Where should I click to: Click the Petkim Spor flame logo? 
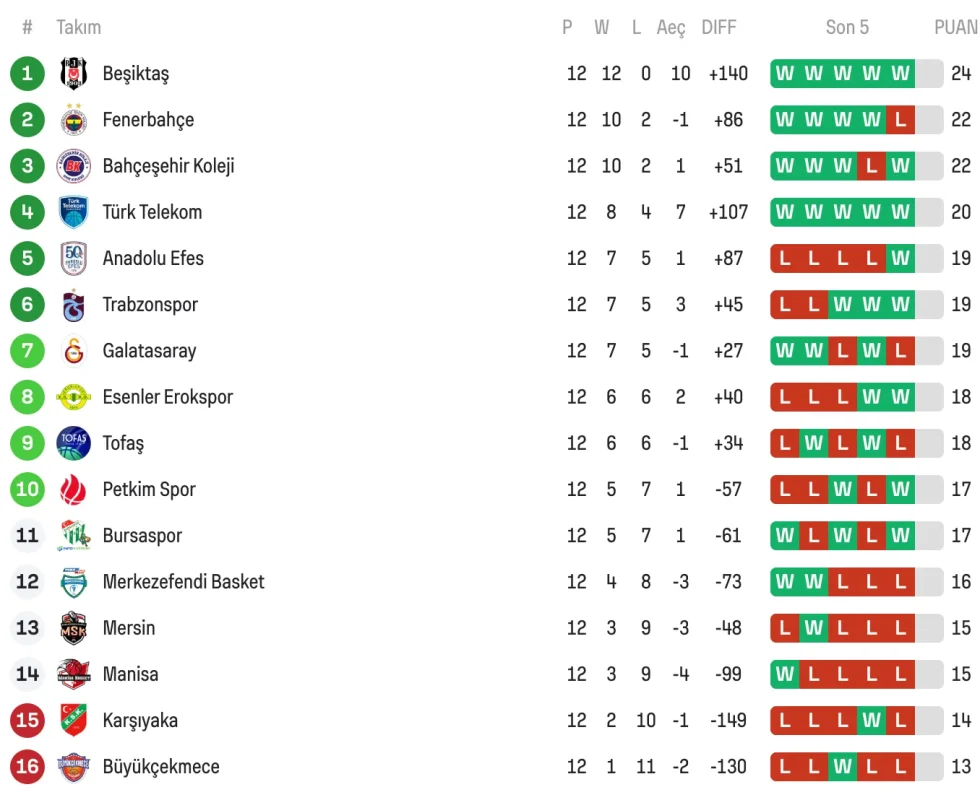(x=74, y=489)
